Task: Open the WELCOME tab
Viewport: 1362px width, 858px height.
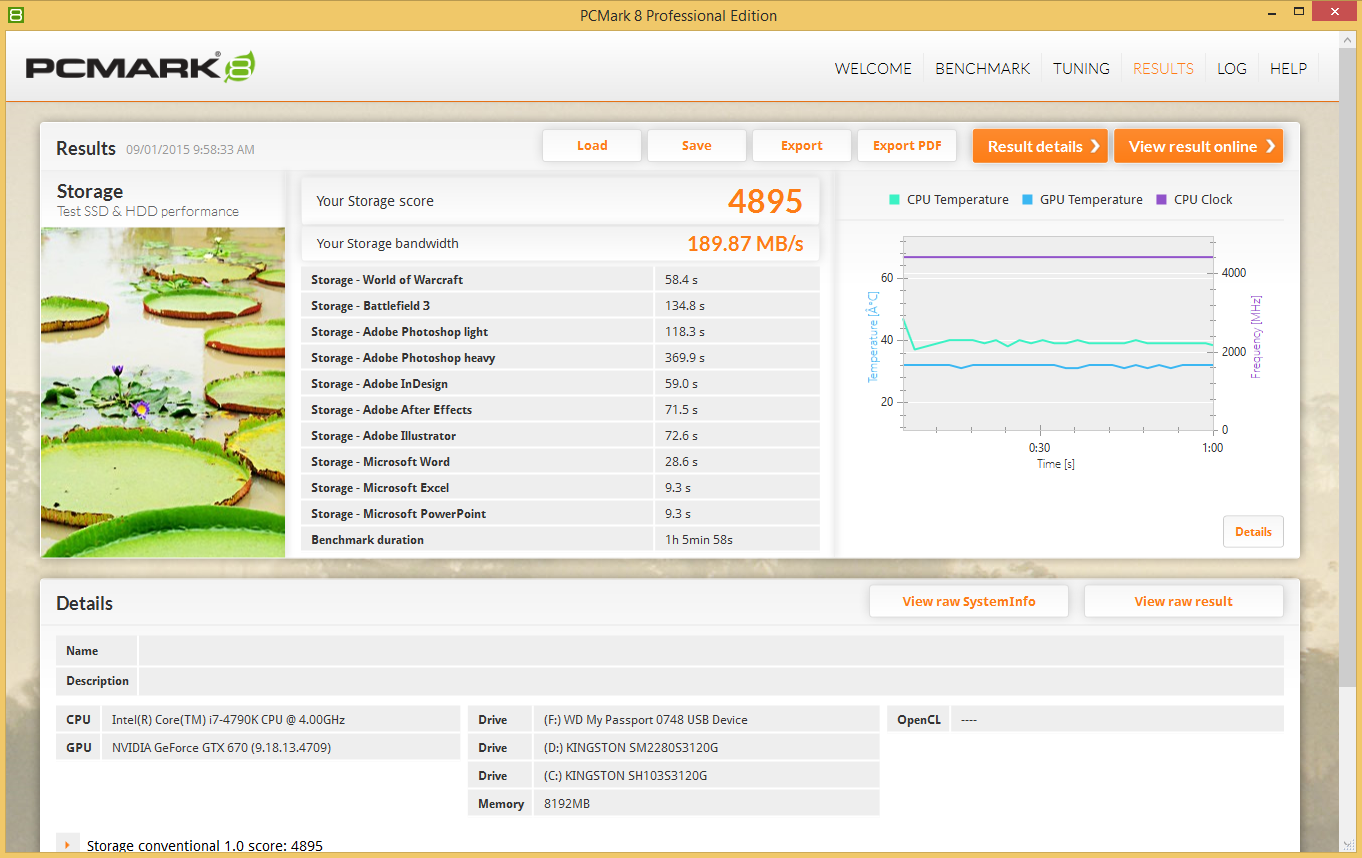Action: [873, 68]
